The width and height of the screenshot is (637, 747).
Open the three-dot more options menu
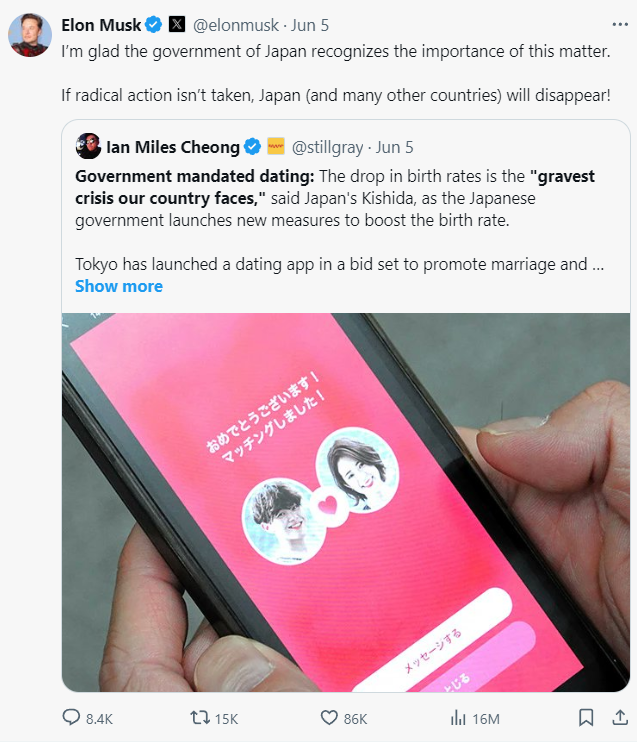click(620, 24)
